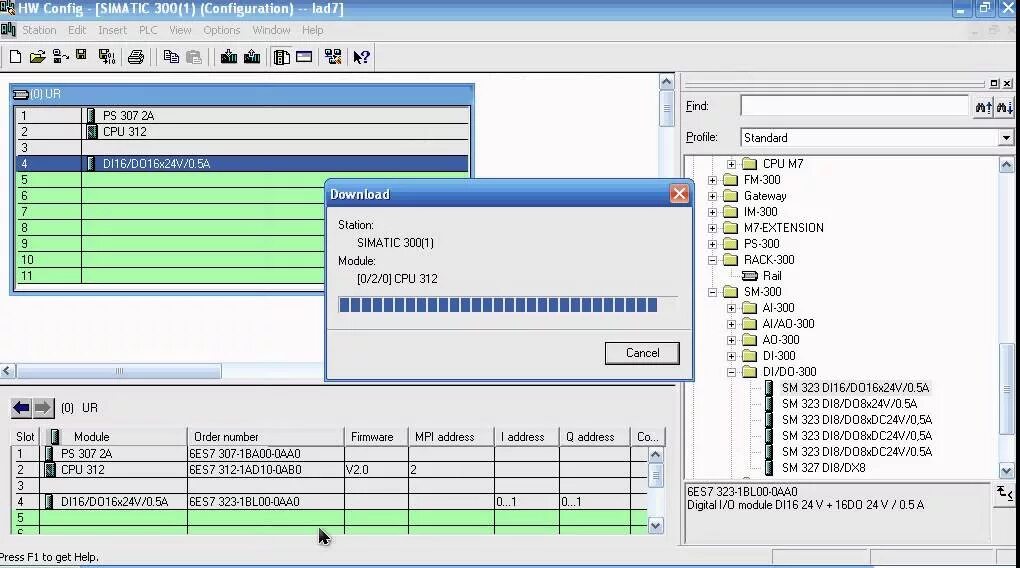Viewport: 1020px width, 568px height.
Task: Expand the CPU M7 folder
Action: [x=731, y=164]
